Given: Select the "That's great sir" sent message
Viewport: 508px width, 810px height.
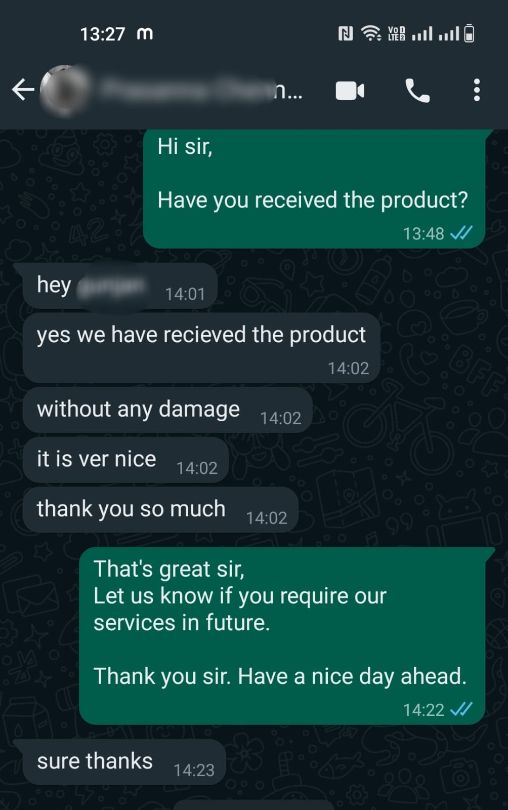Looking at the screenshot, I should pyautogui.click(x=282, y=635).
